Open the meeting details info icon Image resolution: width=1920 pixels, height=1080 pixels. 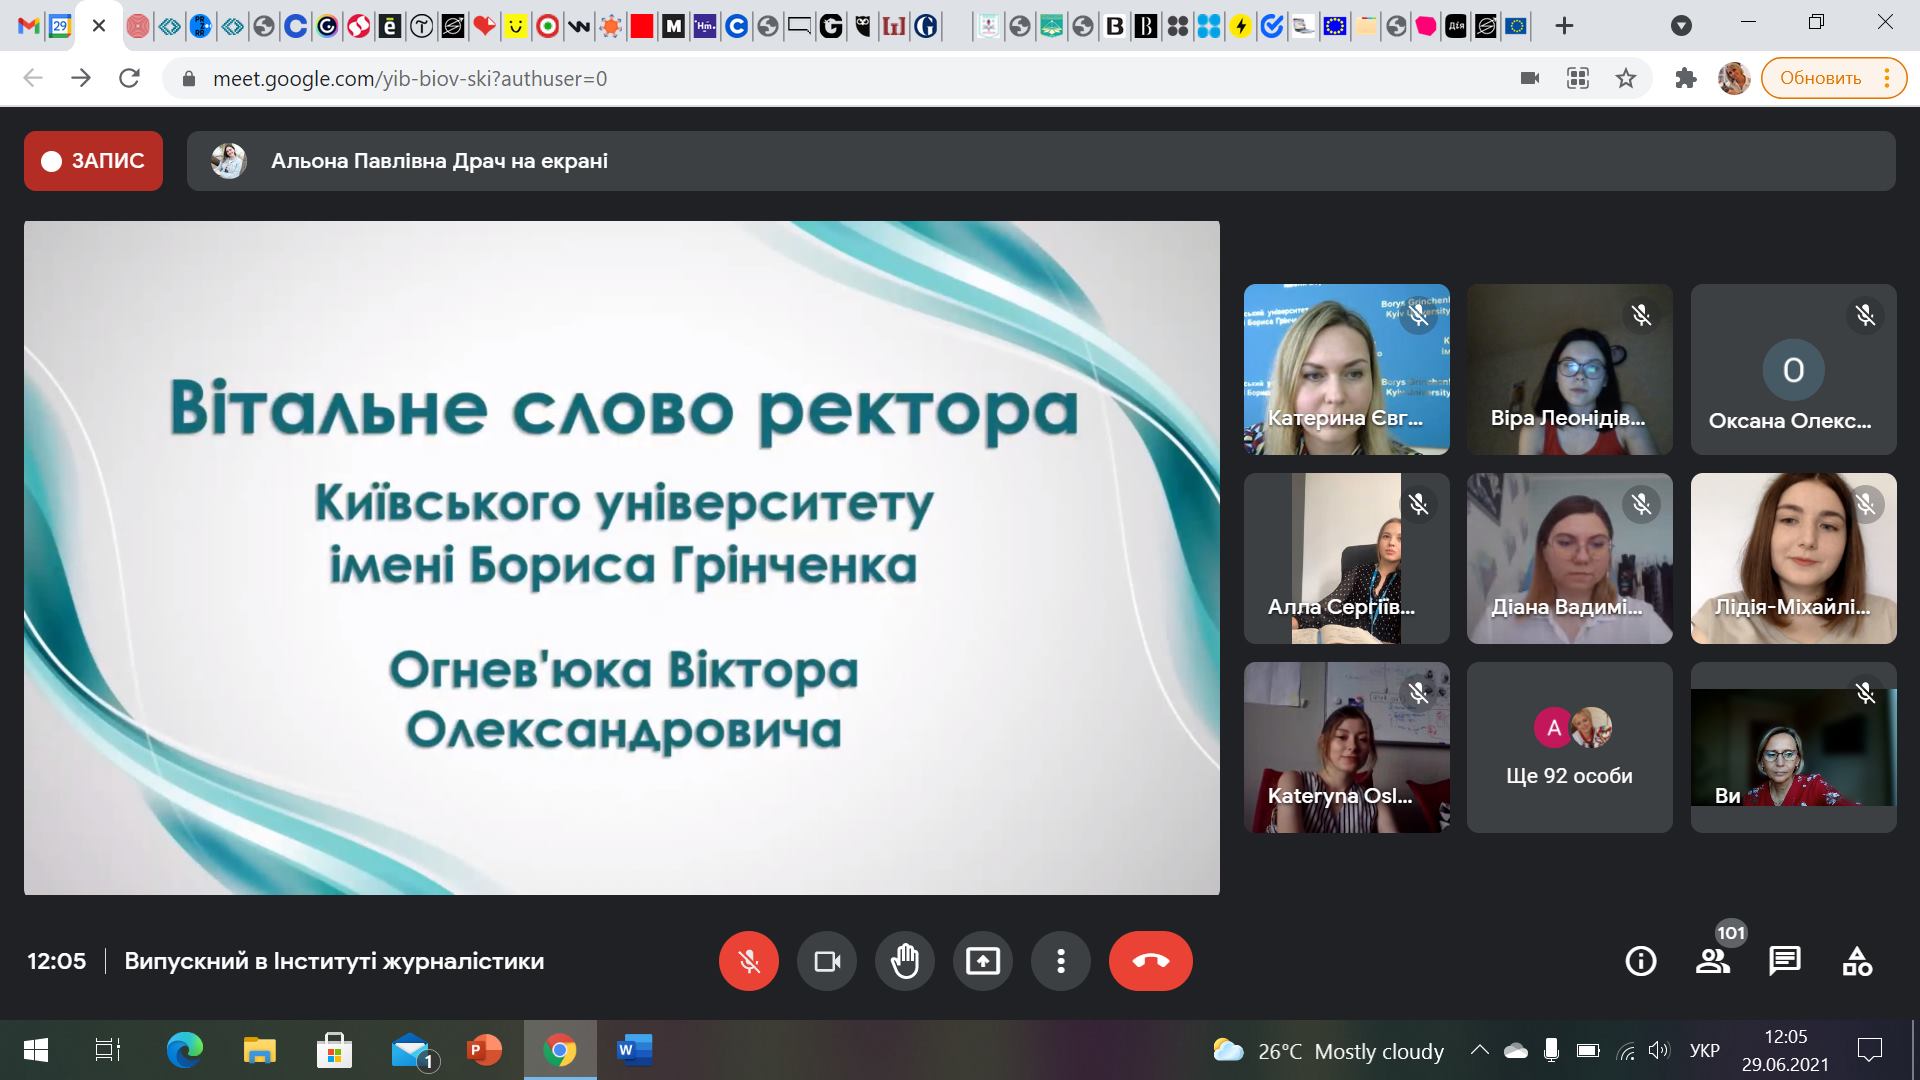pyautogui.click(x=1641, y=961)
